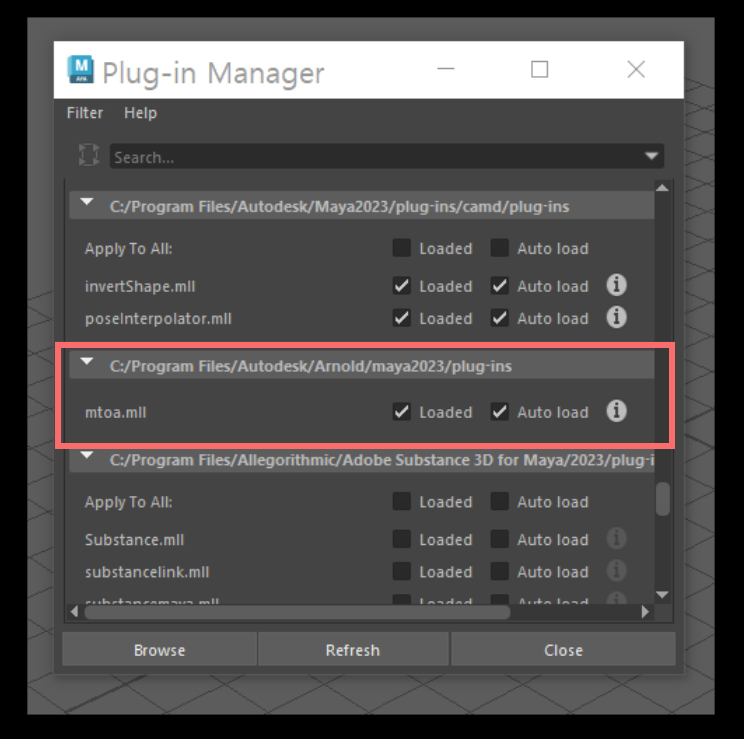Screen dimensions: 744x739
Task: Click the horizontal scrollbar right arrow
Action: click(645, 612)
